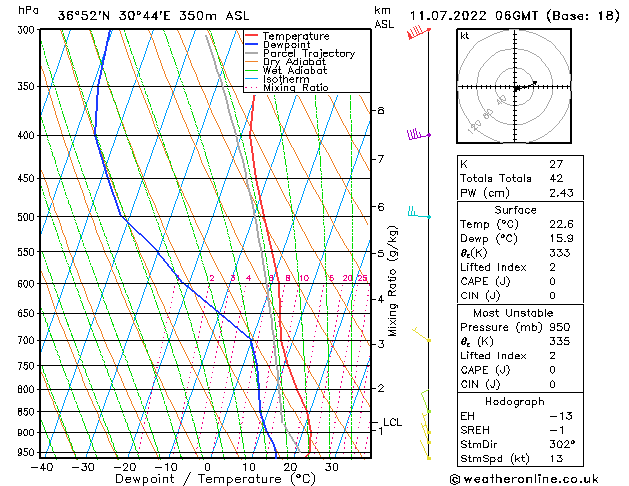Click the 'km ASL' altitude axis heading
This screenshot has height=486, width=629.
point(384,17)
